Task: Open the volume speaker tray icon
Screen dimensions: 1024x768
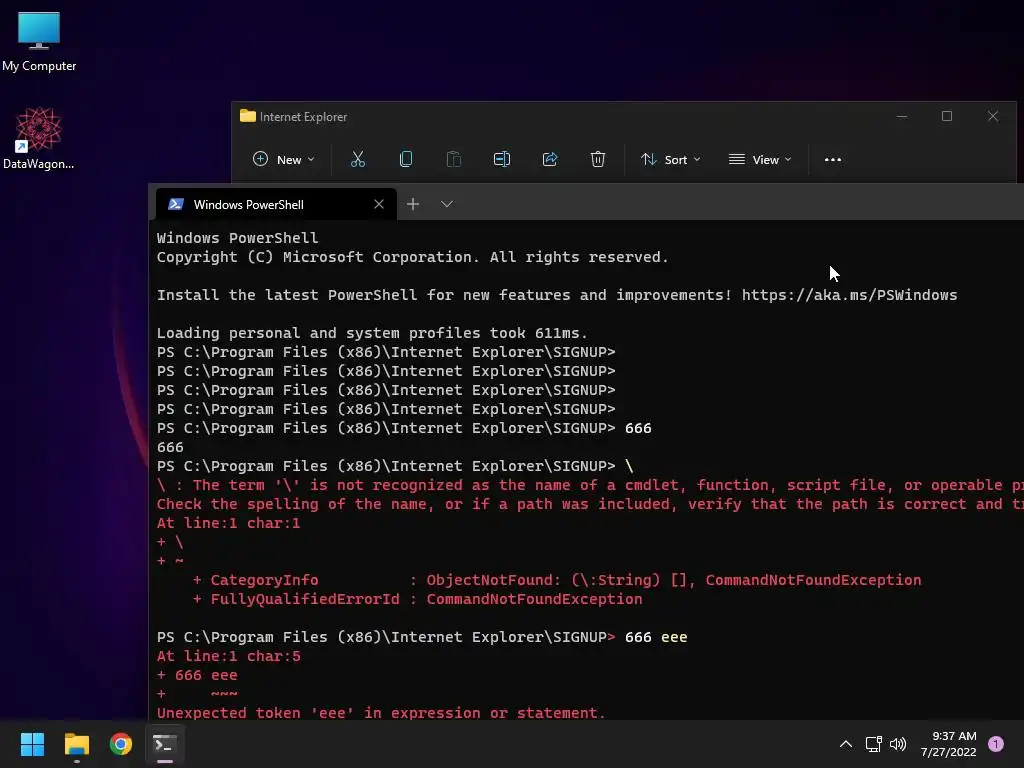Action: pos(898,744)
